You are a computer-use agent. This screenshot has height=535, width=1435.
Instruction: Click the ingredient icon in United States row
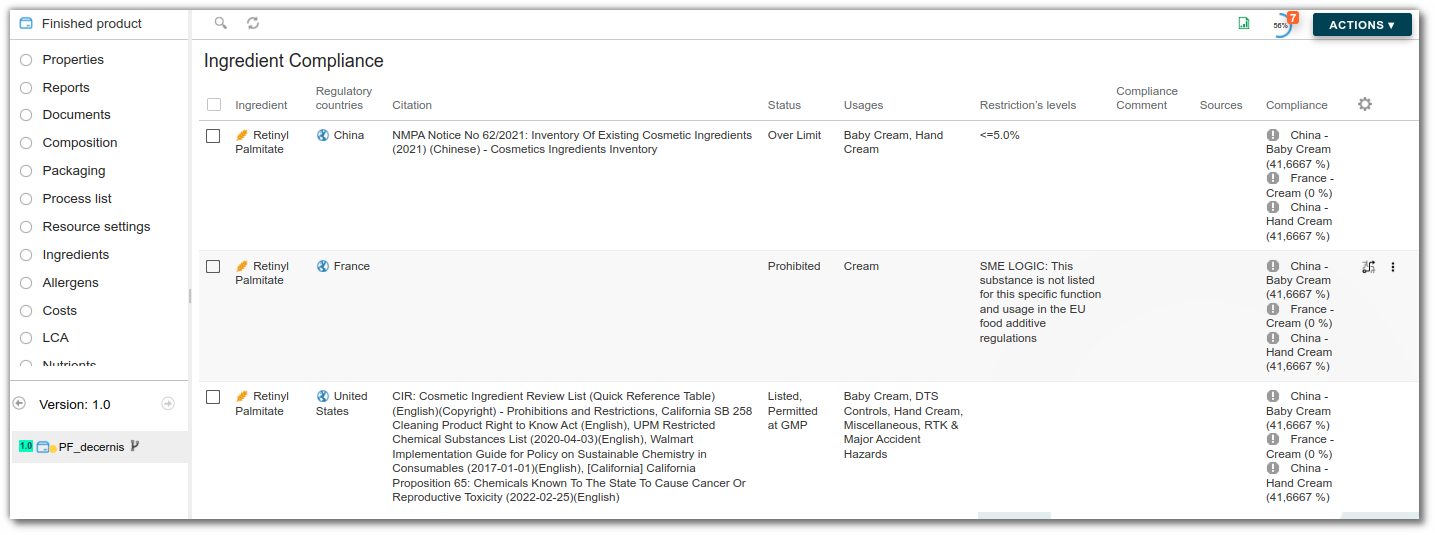[242, 396]
